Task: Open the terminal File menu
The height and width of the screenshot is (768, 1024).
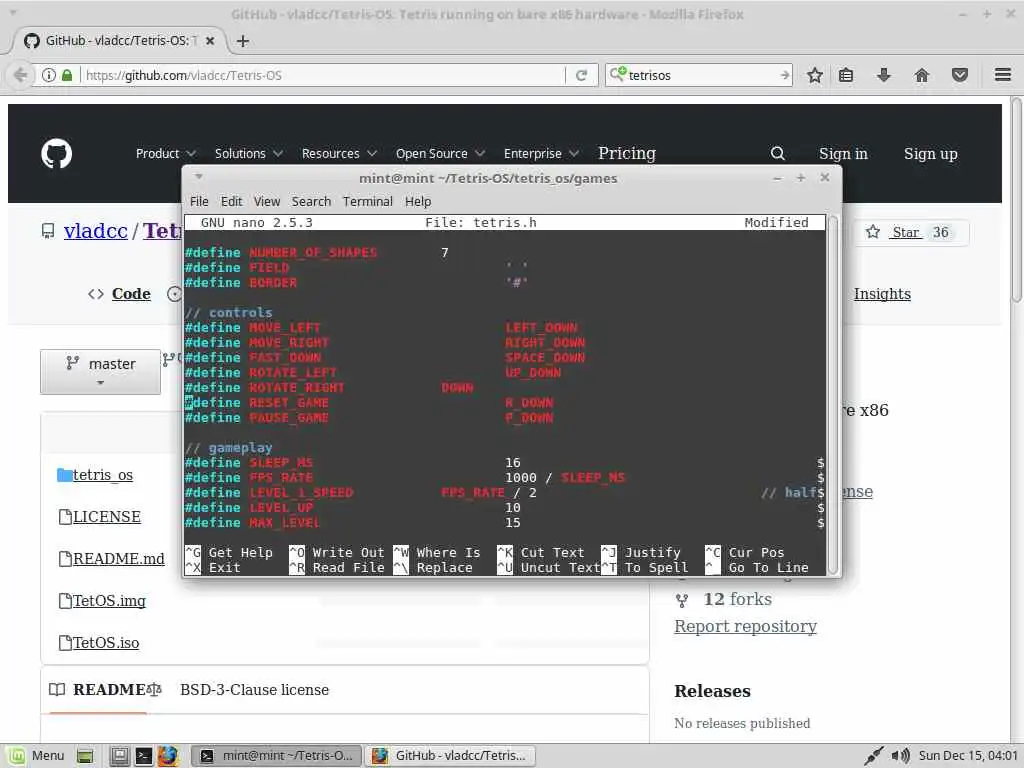Action: pos(199,201)
